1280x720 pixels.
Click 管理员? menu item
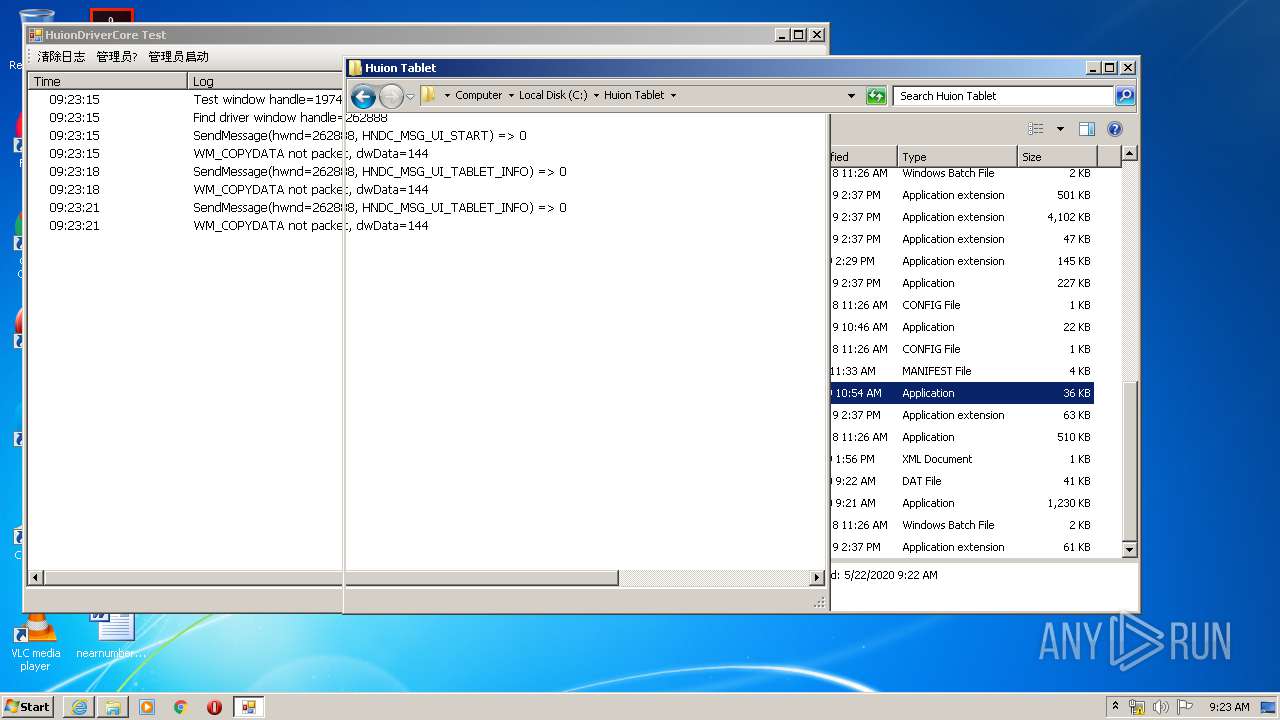(x=116, y=57)
